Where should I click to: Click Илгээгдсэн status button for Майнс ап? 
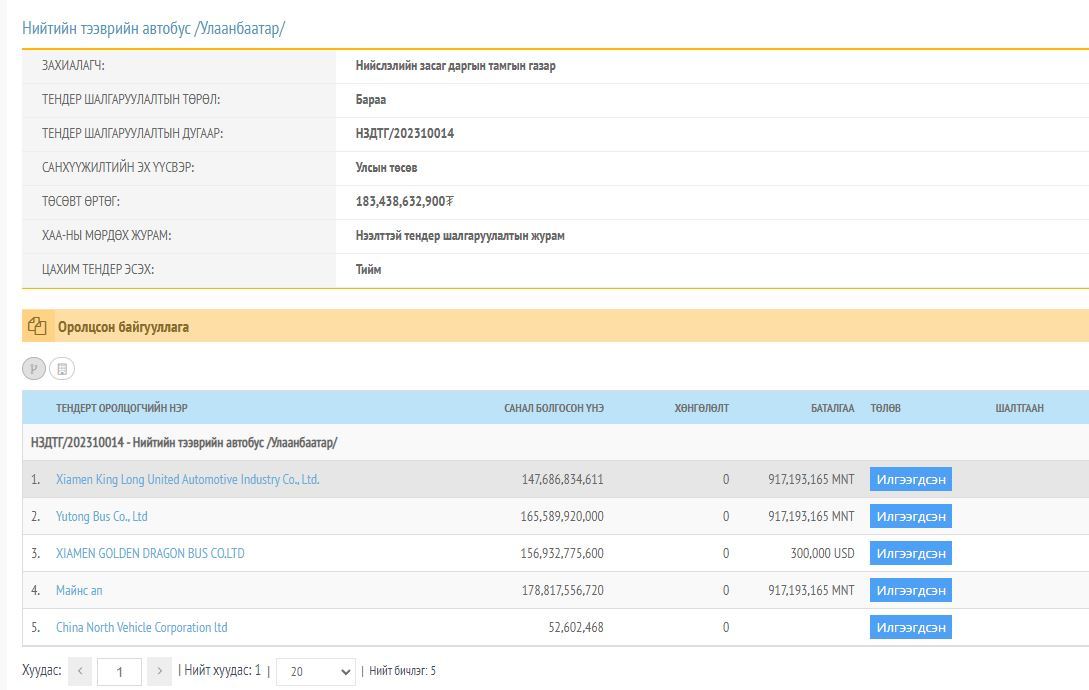tap(910, 591)
